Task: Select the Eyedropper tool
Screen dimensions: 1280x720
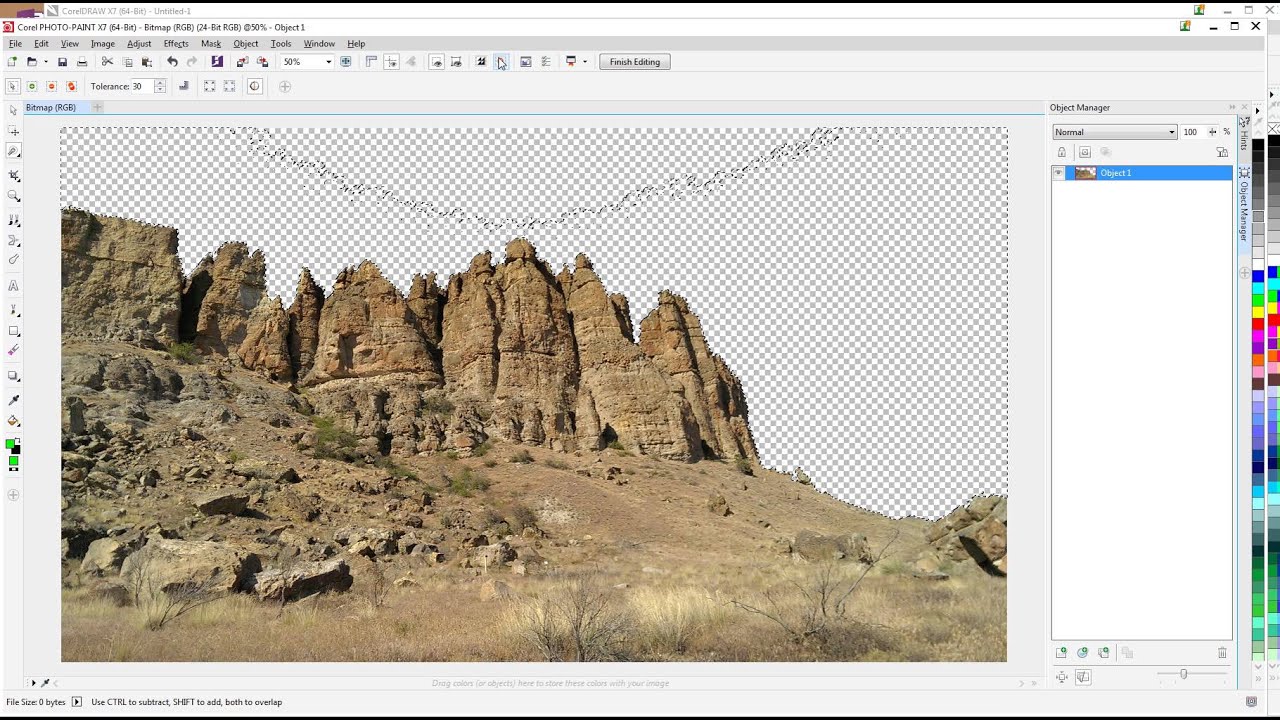Action: [13, 401]
